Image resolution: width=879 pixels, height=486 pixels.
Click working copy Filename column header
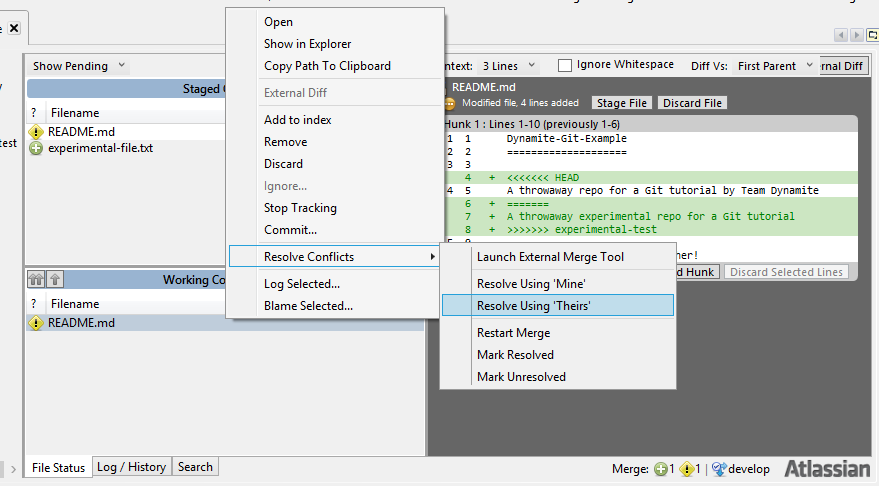coord(75,304)
